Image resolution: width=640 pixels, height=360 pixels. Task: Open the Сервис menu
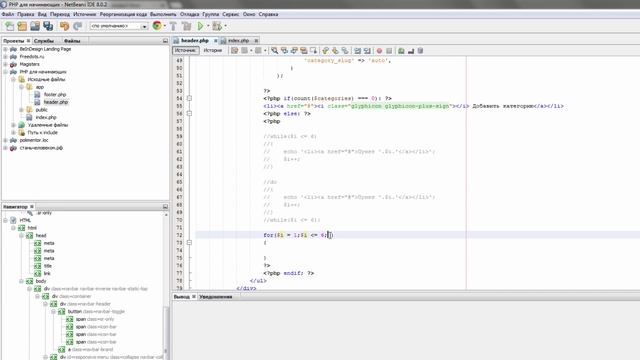(231, 14)
